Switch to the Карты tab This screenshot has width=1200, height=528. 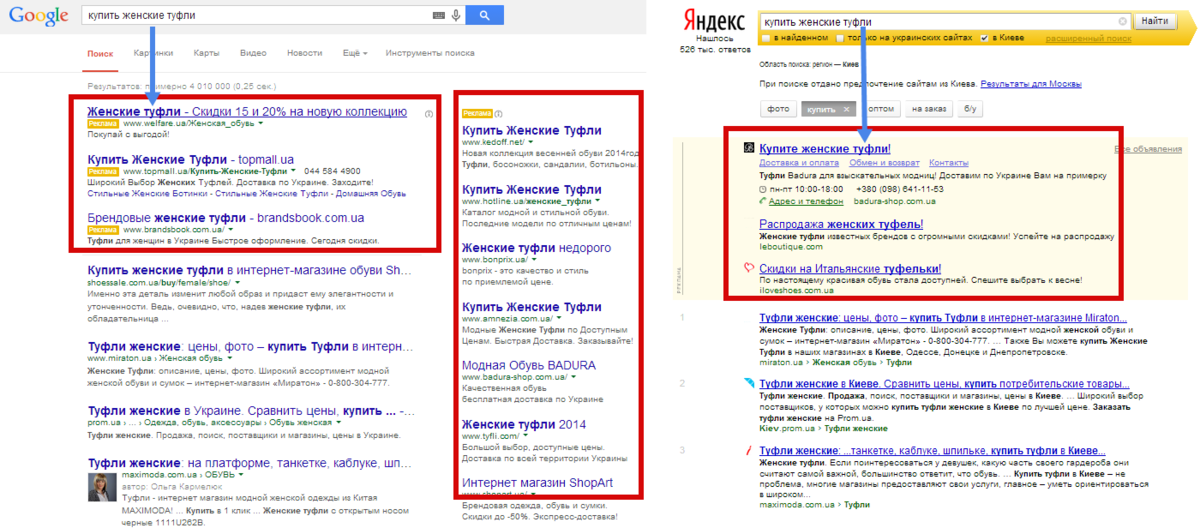point(207,52)
